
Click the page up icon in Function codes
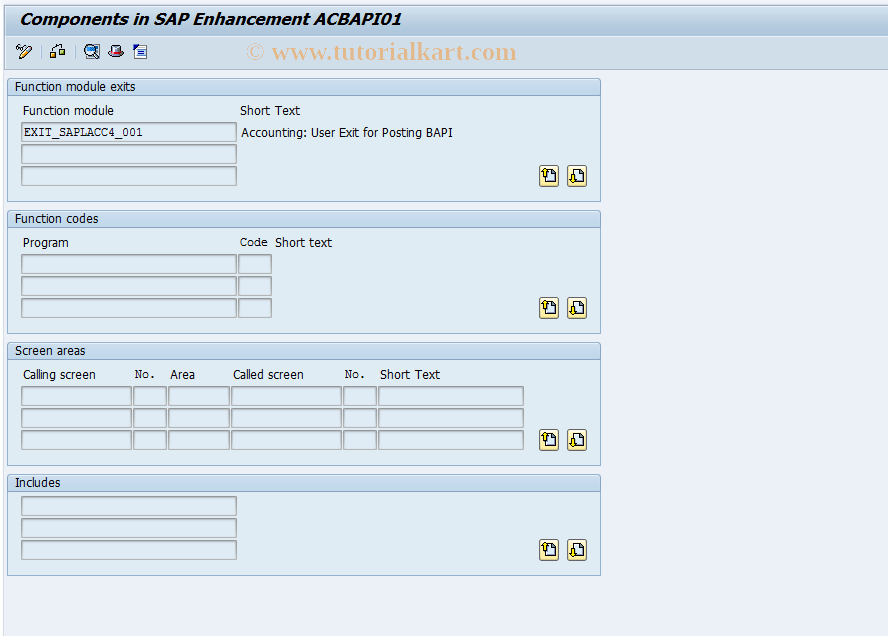tap(548, 307)
